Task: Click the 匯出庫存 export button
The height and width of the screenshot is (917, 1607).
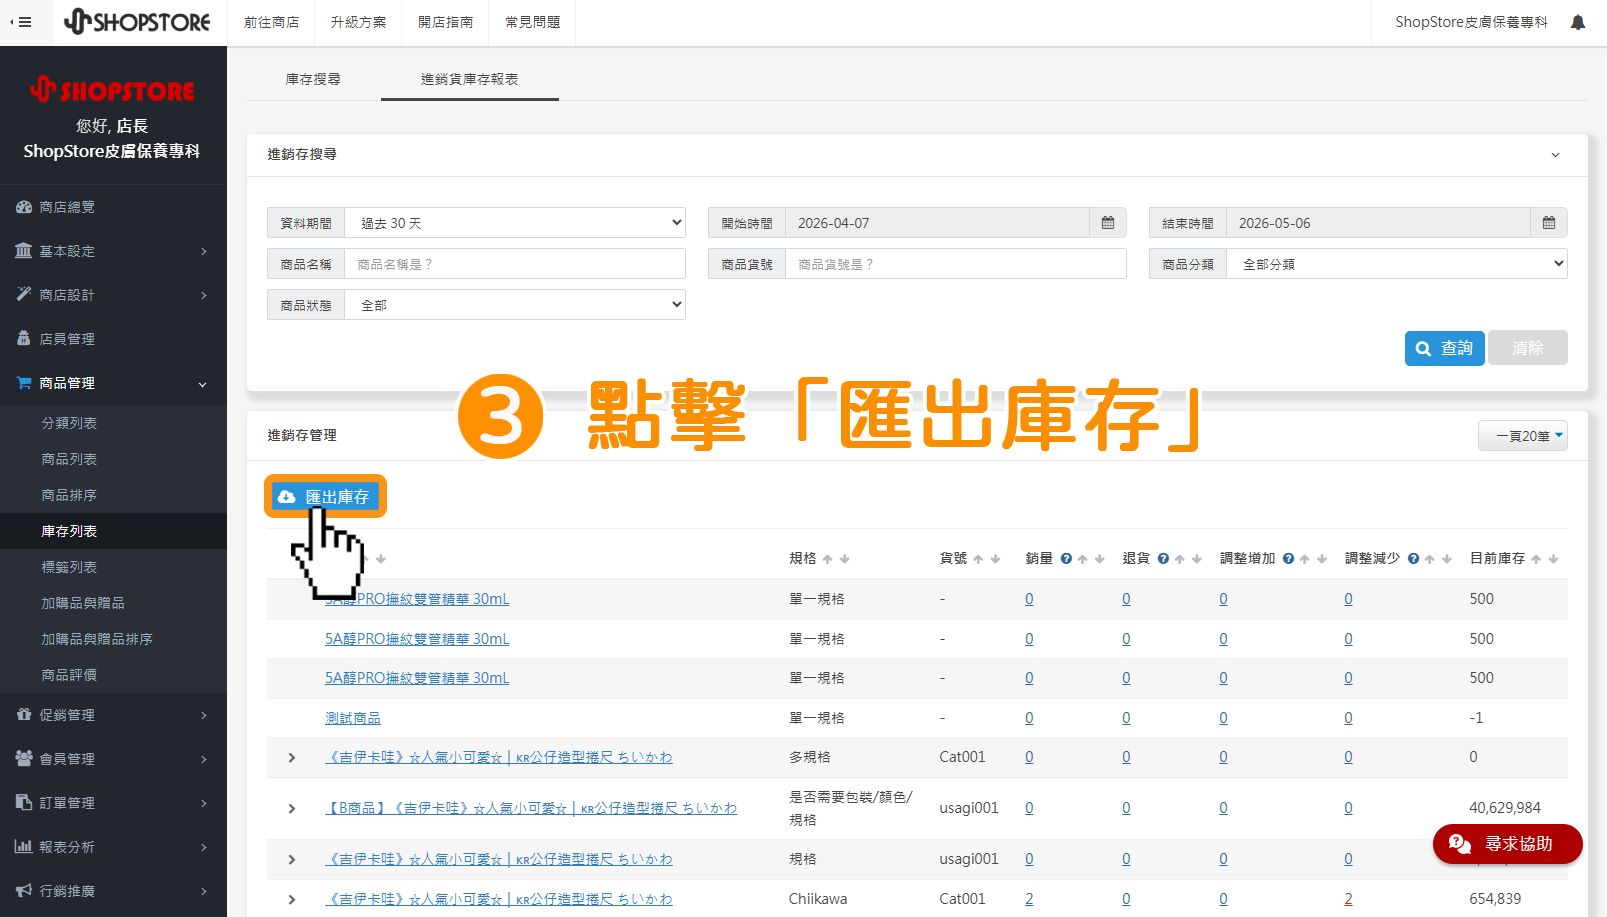Action: pos(325,496)
